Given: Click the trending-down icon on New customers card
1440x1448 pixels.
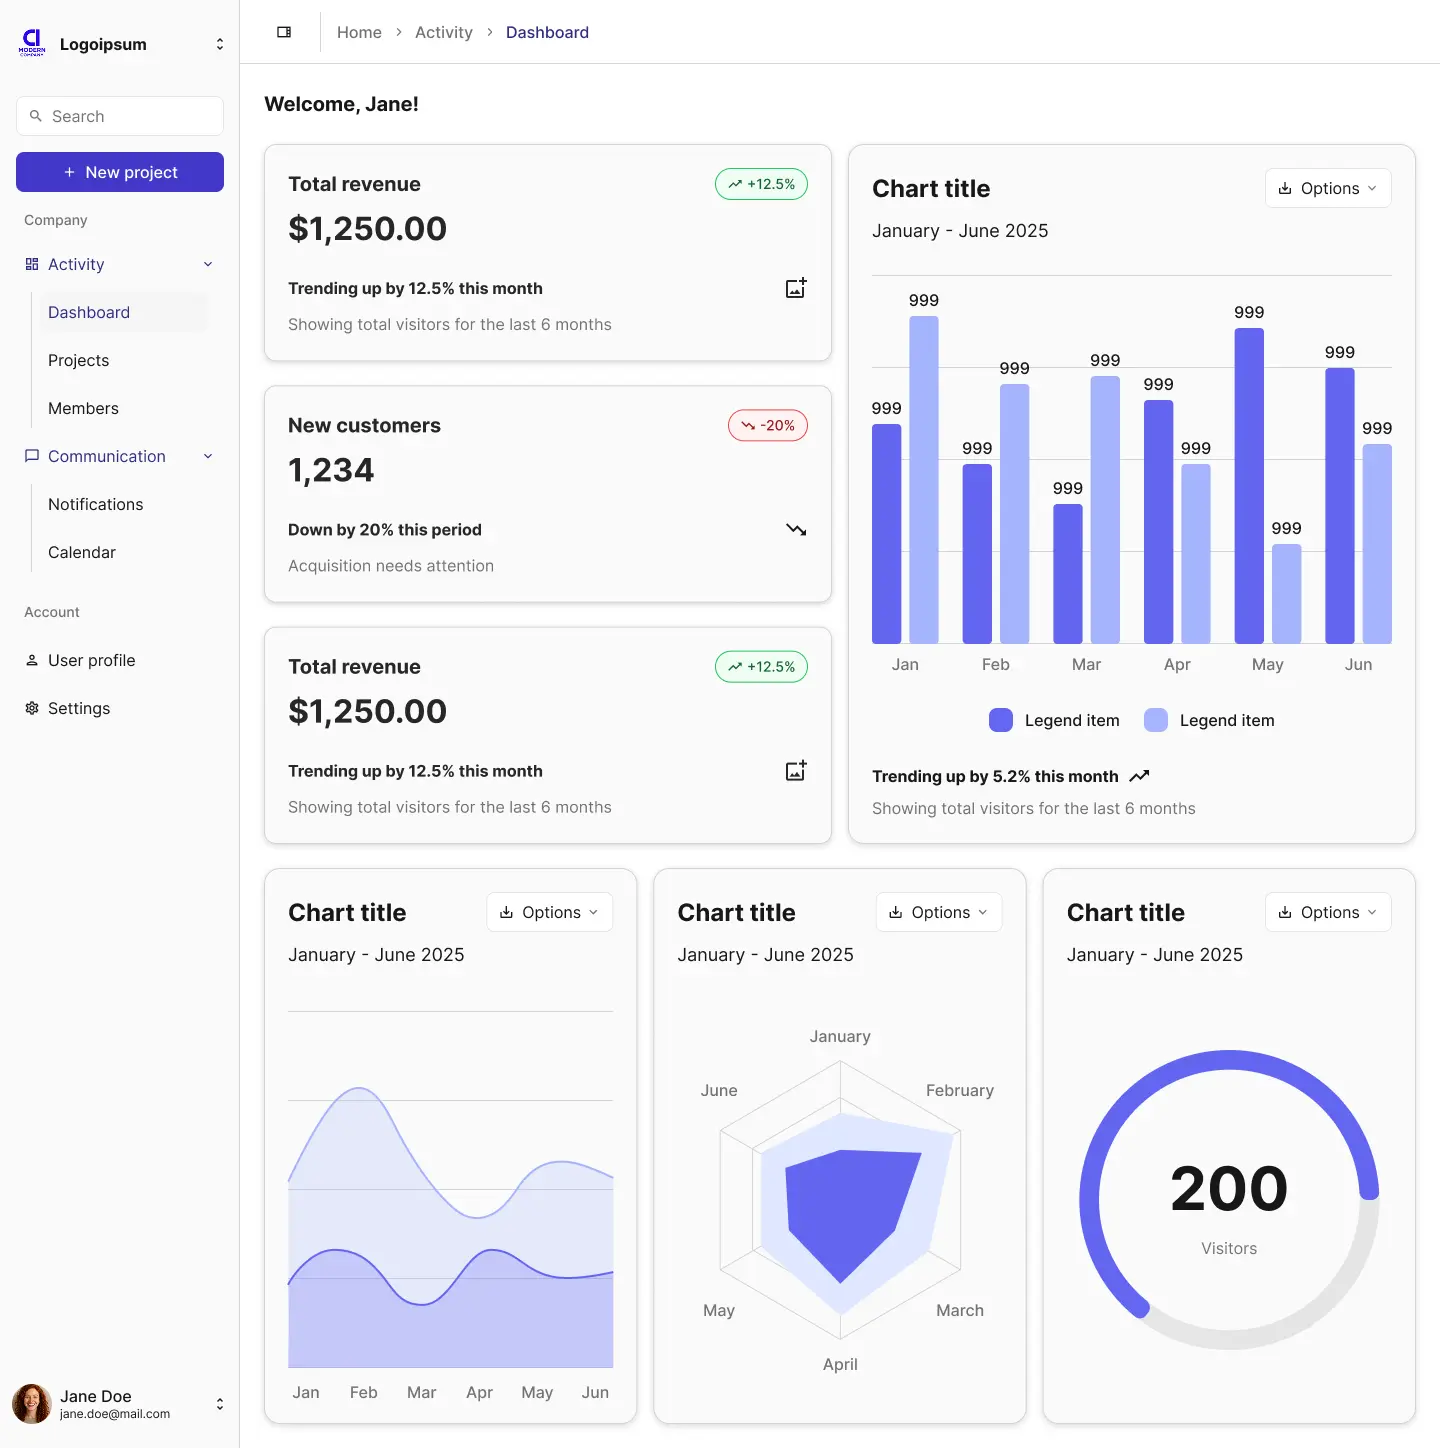Looking at the screenshot, I should 795,529.
